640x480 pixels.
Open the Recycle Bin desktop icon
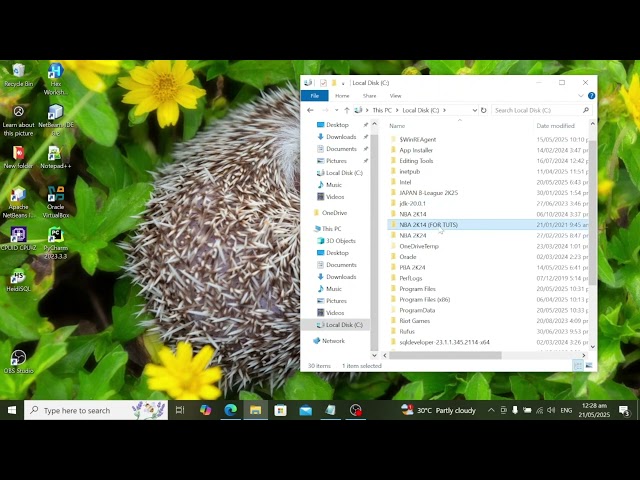coord(18,75)
